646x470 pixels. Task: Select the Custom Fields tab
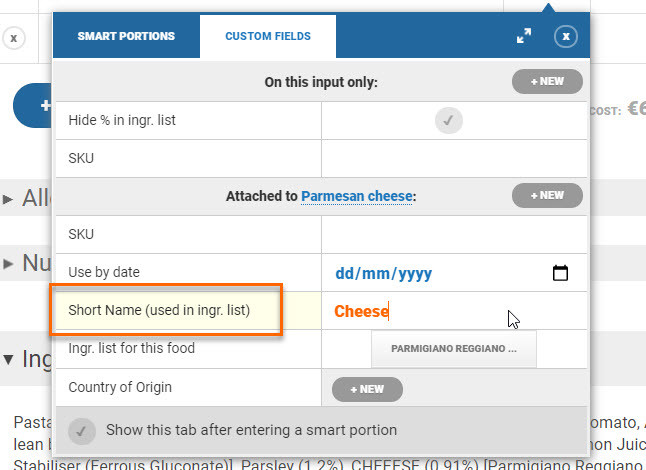pos(267,36)
